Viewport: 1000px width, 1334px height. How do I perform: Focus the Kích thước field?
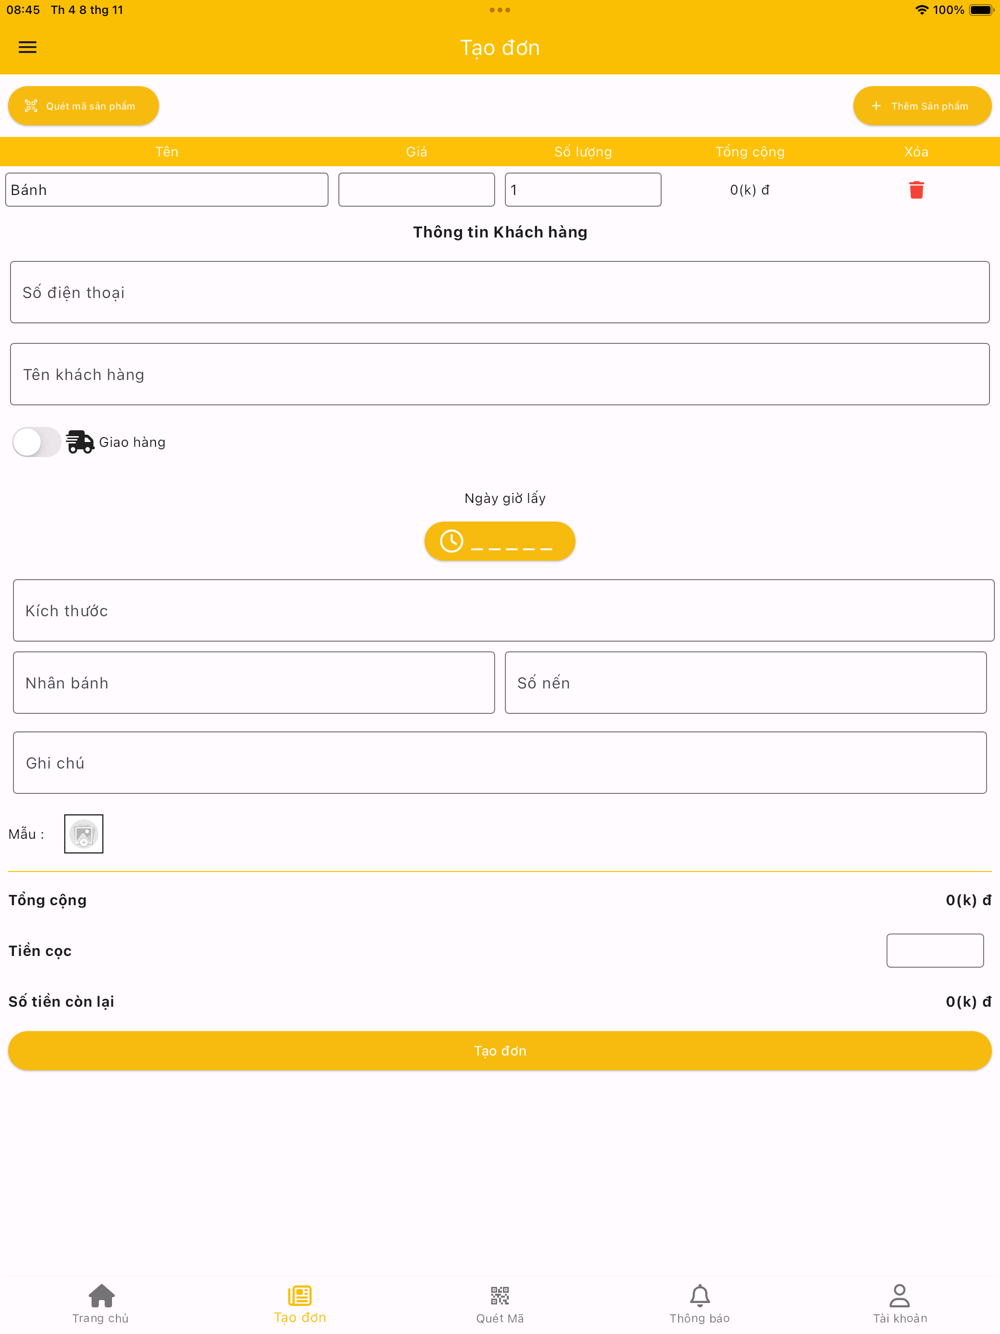point(504,610)
